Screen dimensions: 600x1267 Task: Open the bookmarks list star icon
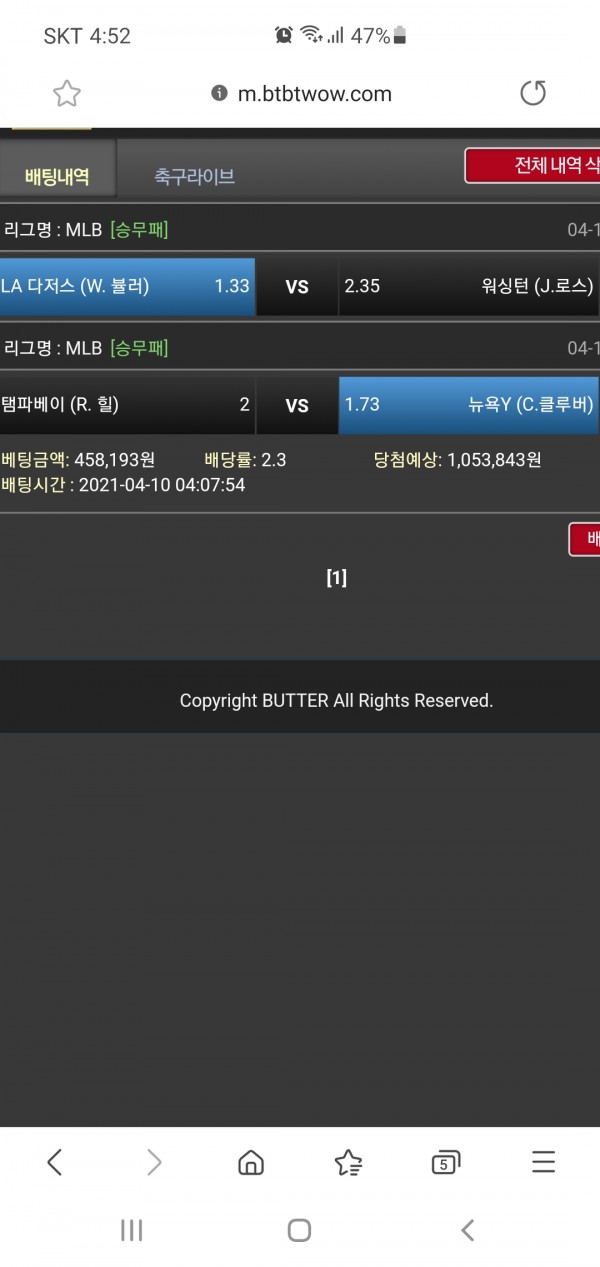348,1161
